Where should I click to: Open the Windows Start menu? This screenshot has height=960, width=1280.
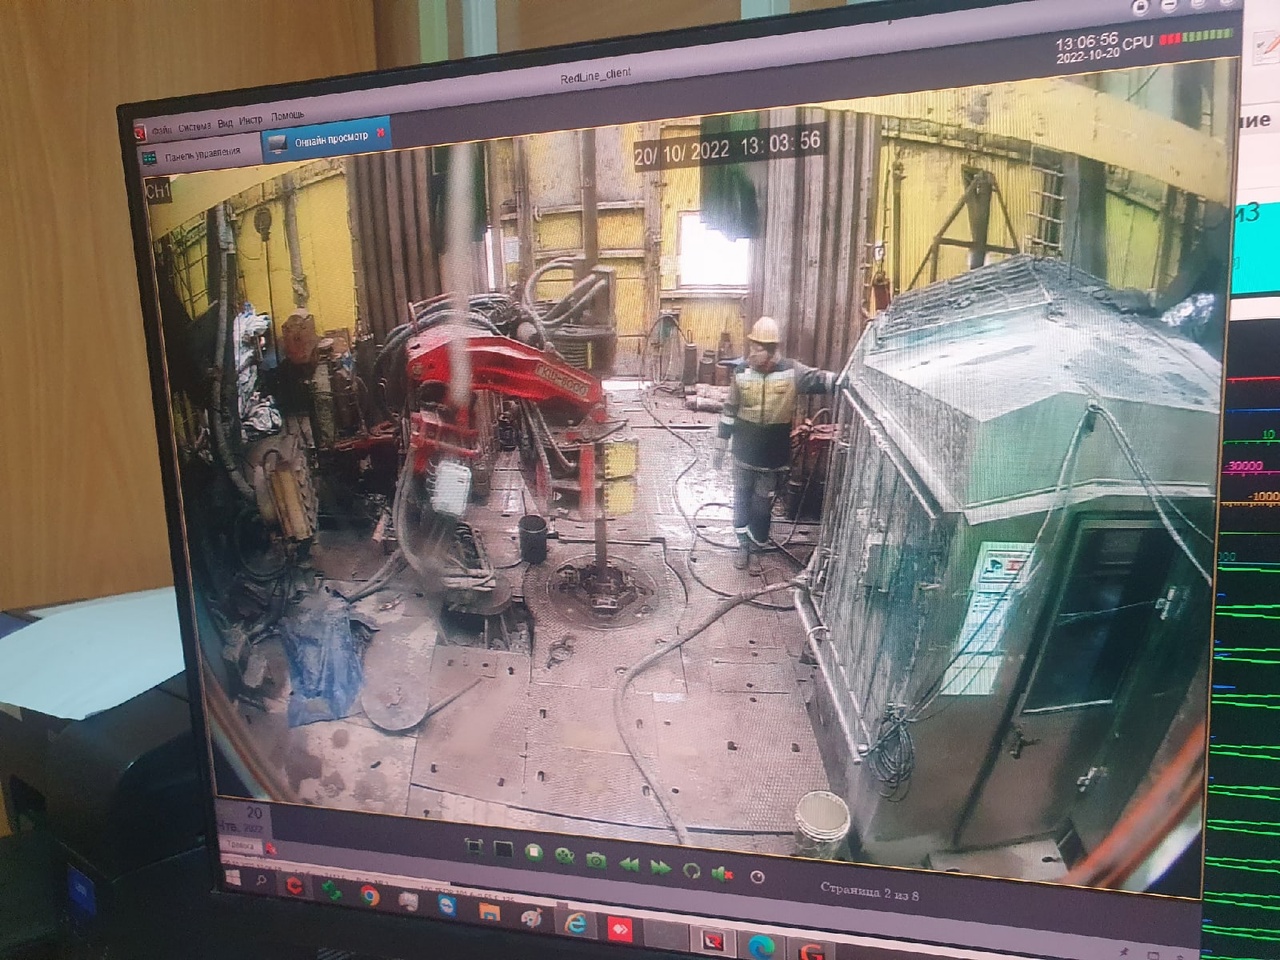[x=232, y=877]
